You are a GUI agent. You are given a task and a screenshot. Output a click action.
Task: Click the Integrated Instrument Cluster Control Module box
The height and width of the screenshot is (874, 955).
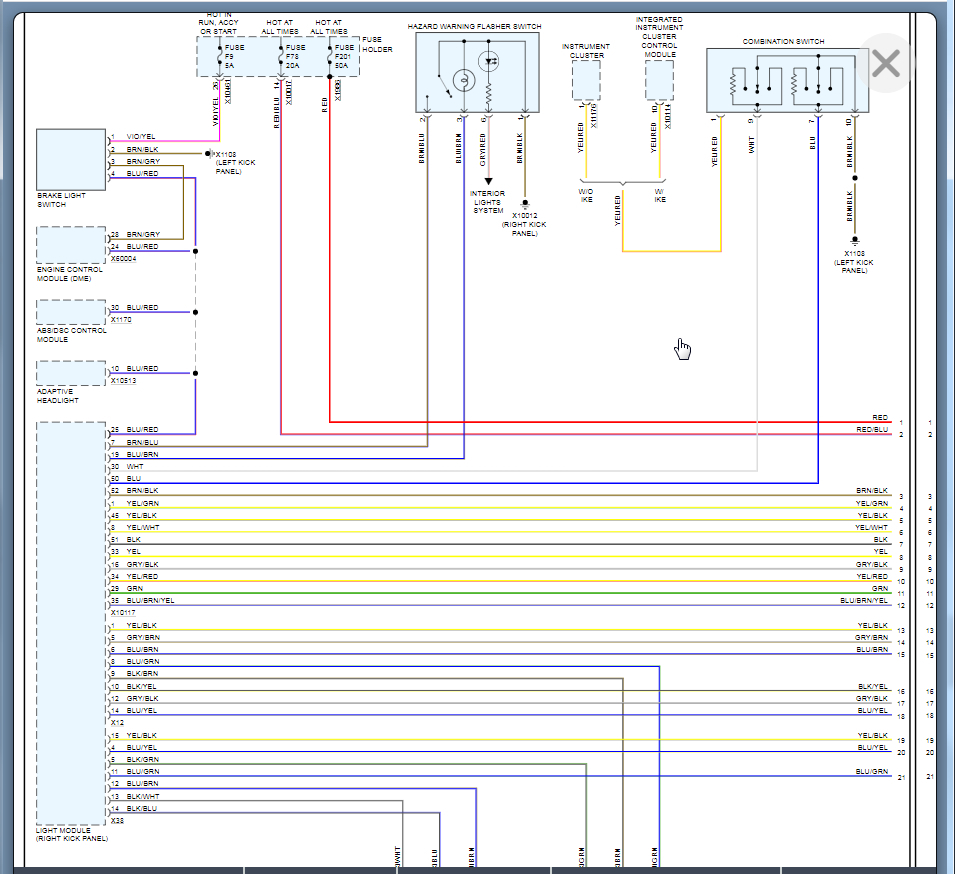pos(659,80)
